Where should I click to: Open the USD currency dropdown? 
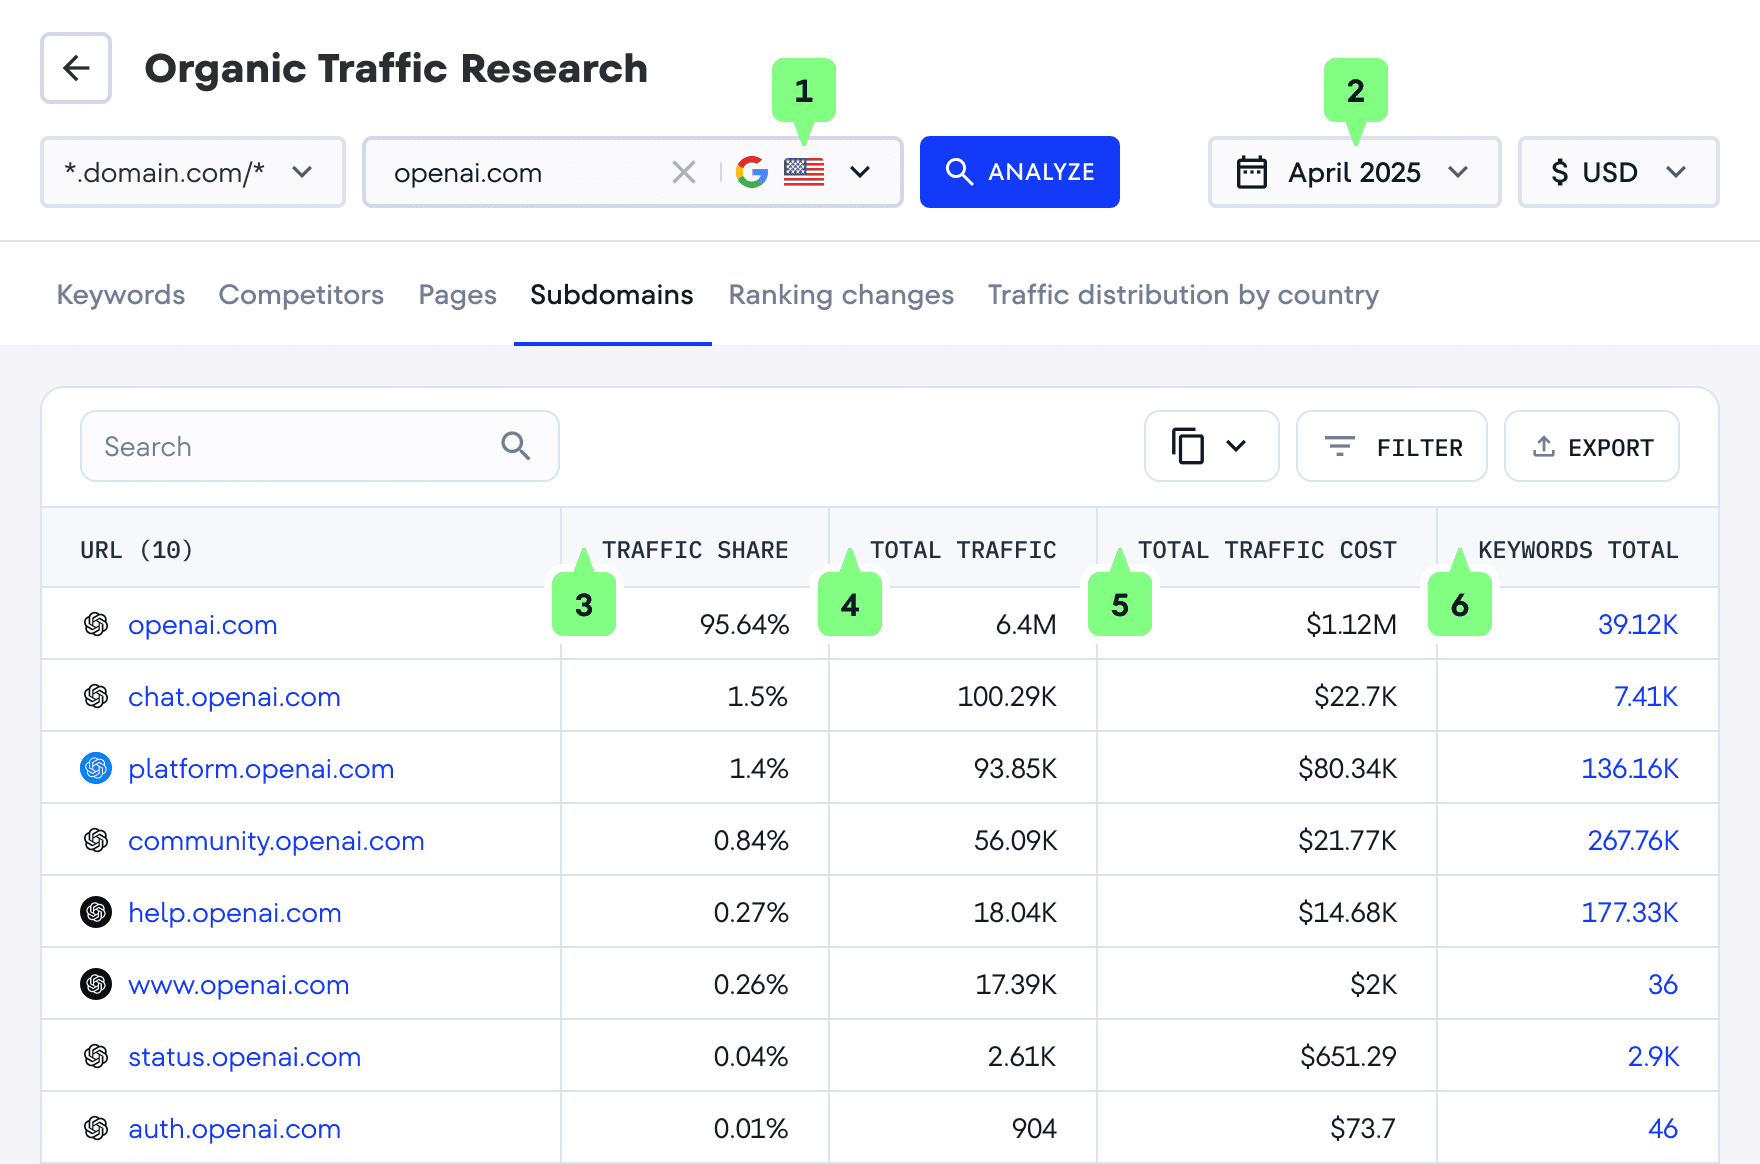pos(1617,172)
